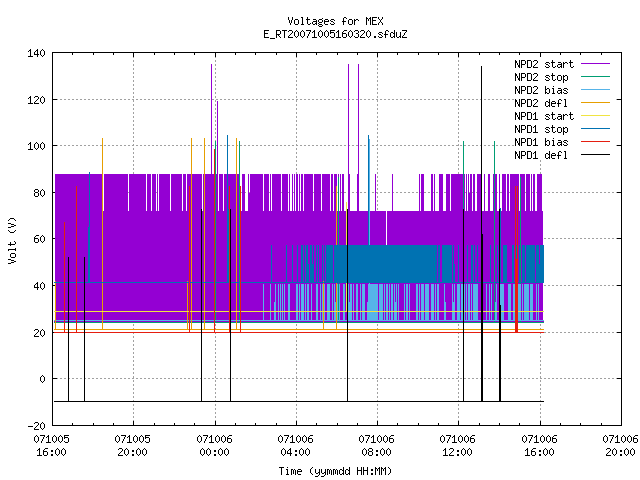This screenshot has height=480, width=640.
Task: Click the -20 y-axis tick label
Action: [36, 426]
